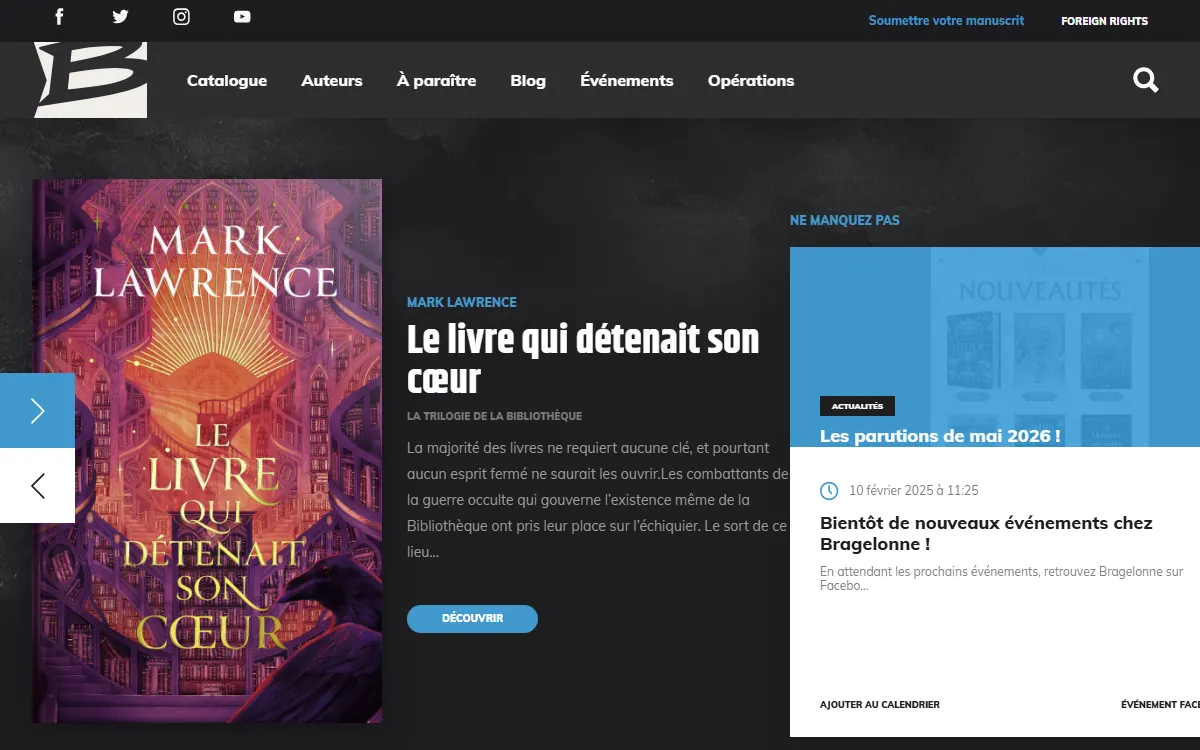Screen dimensions: 1200x750
Task: Open the Auteurs menu item
Action: (x=332, y=81)
